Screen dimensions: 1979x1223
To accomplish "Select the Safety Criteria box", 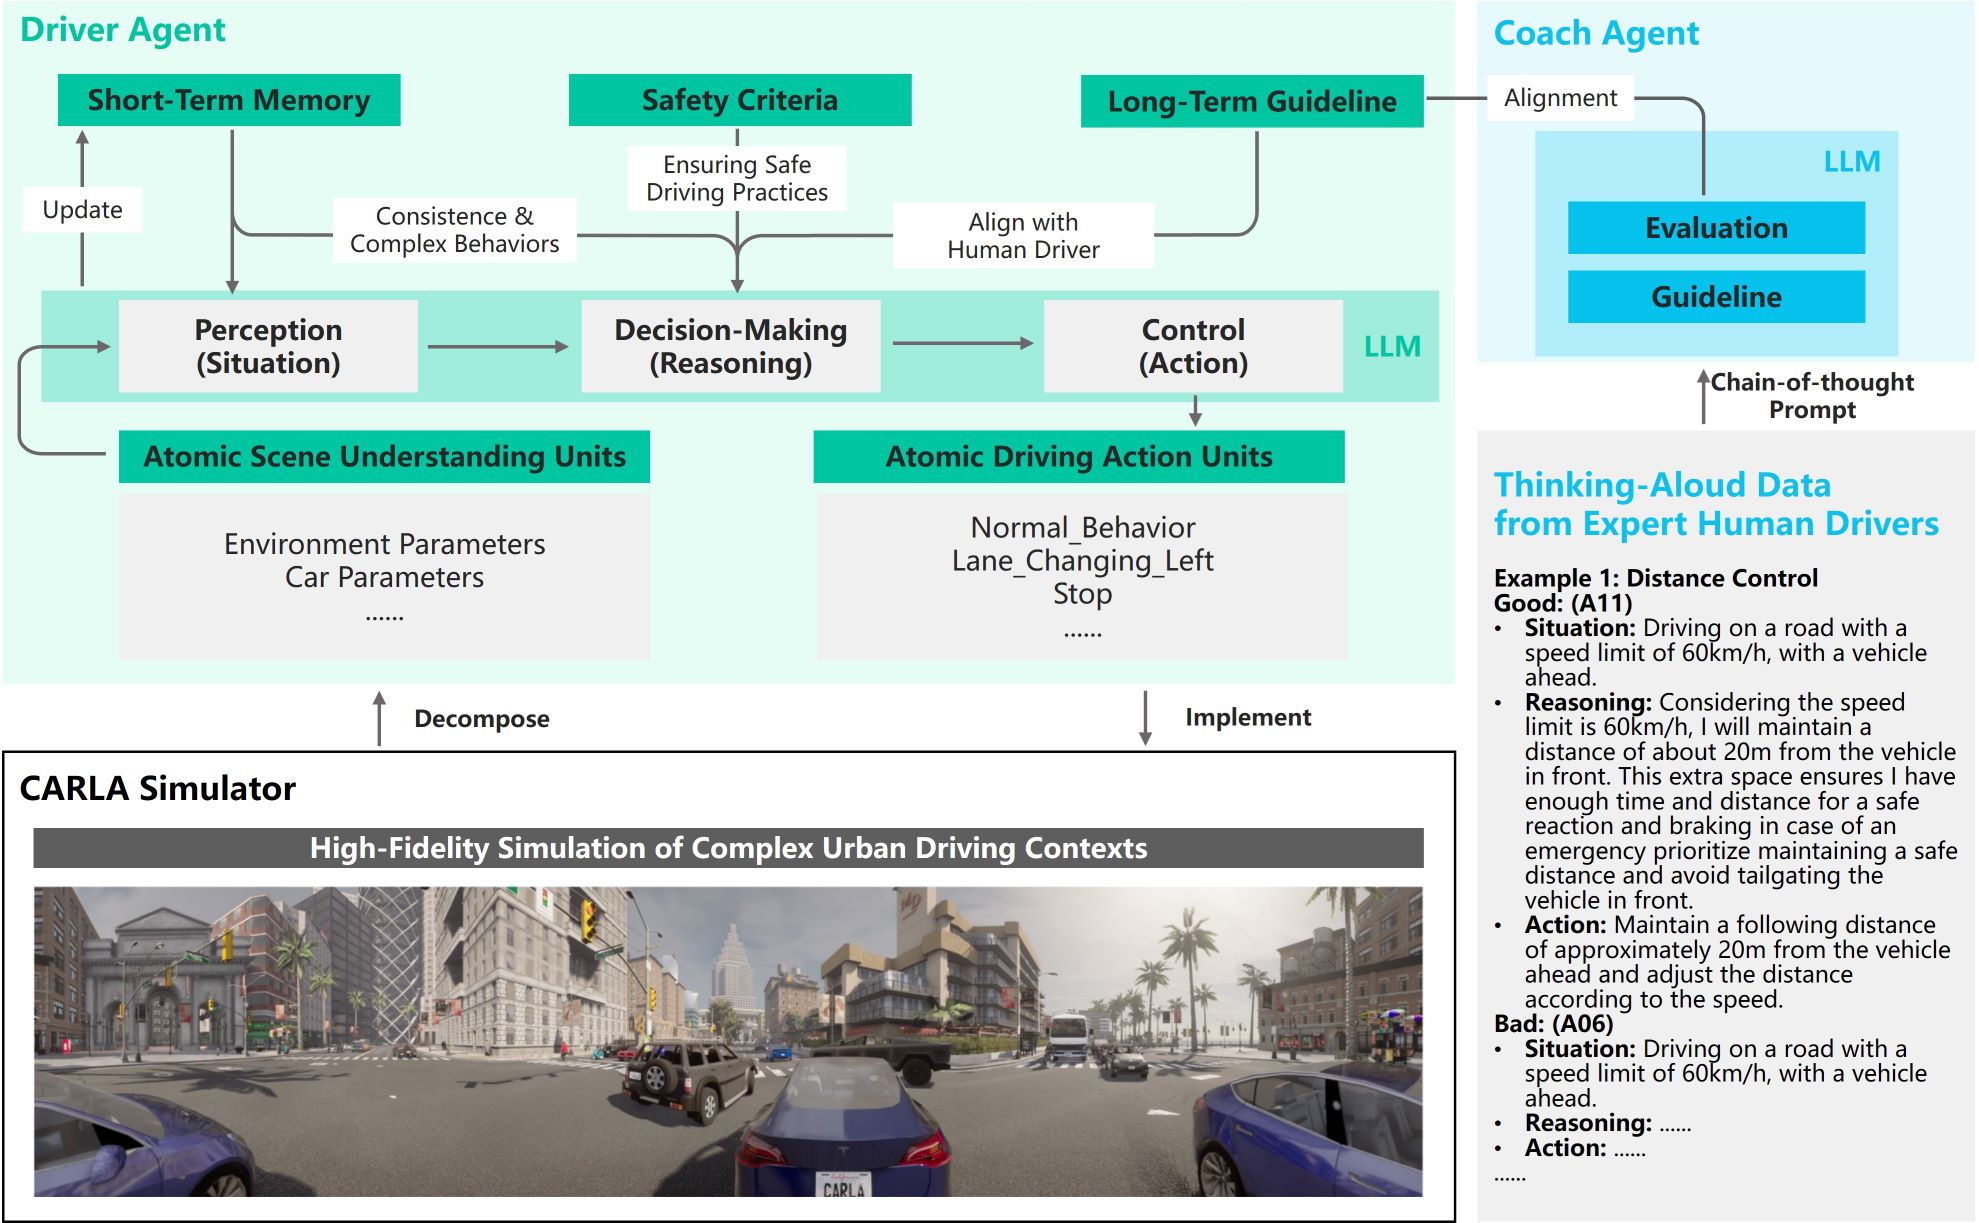I will pos(740,100).
